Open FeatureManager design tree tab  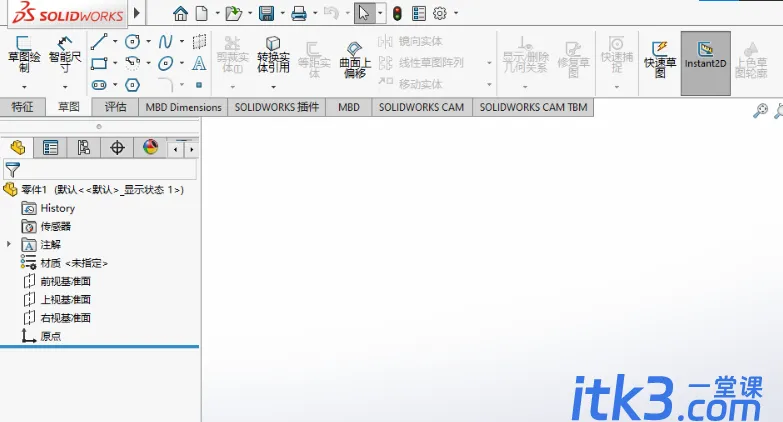click(17, 148)
